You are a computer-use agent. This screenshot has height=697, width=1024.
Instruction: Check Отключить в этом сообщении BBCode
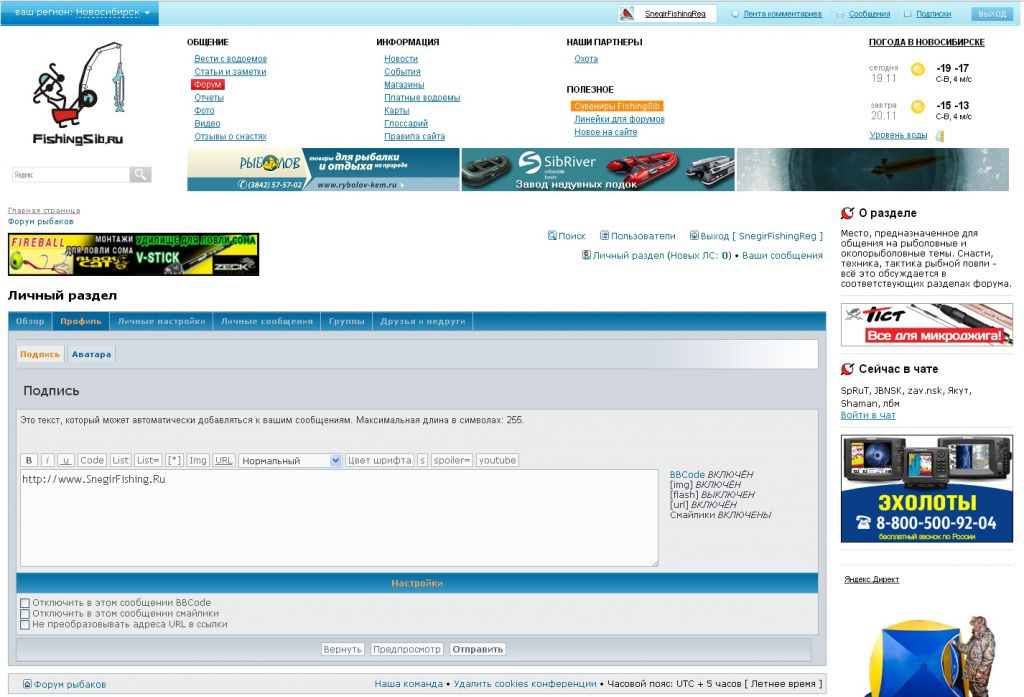(25, 603)
